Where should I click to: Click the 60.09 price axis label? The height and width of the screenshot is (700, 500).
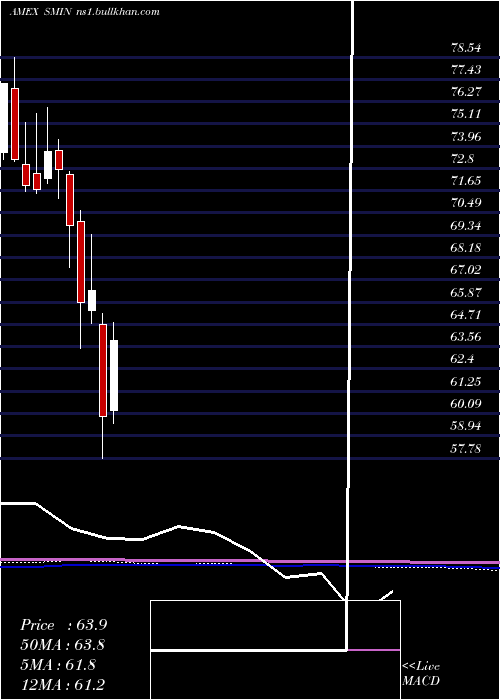[466, 404]
